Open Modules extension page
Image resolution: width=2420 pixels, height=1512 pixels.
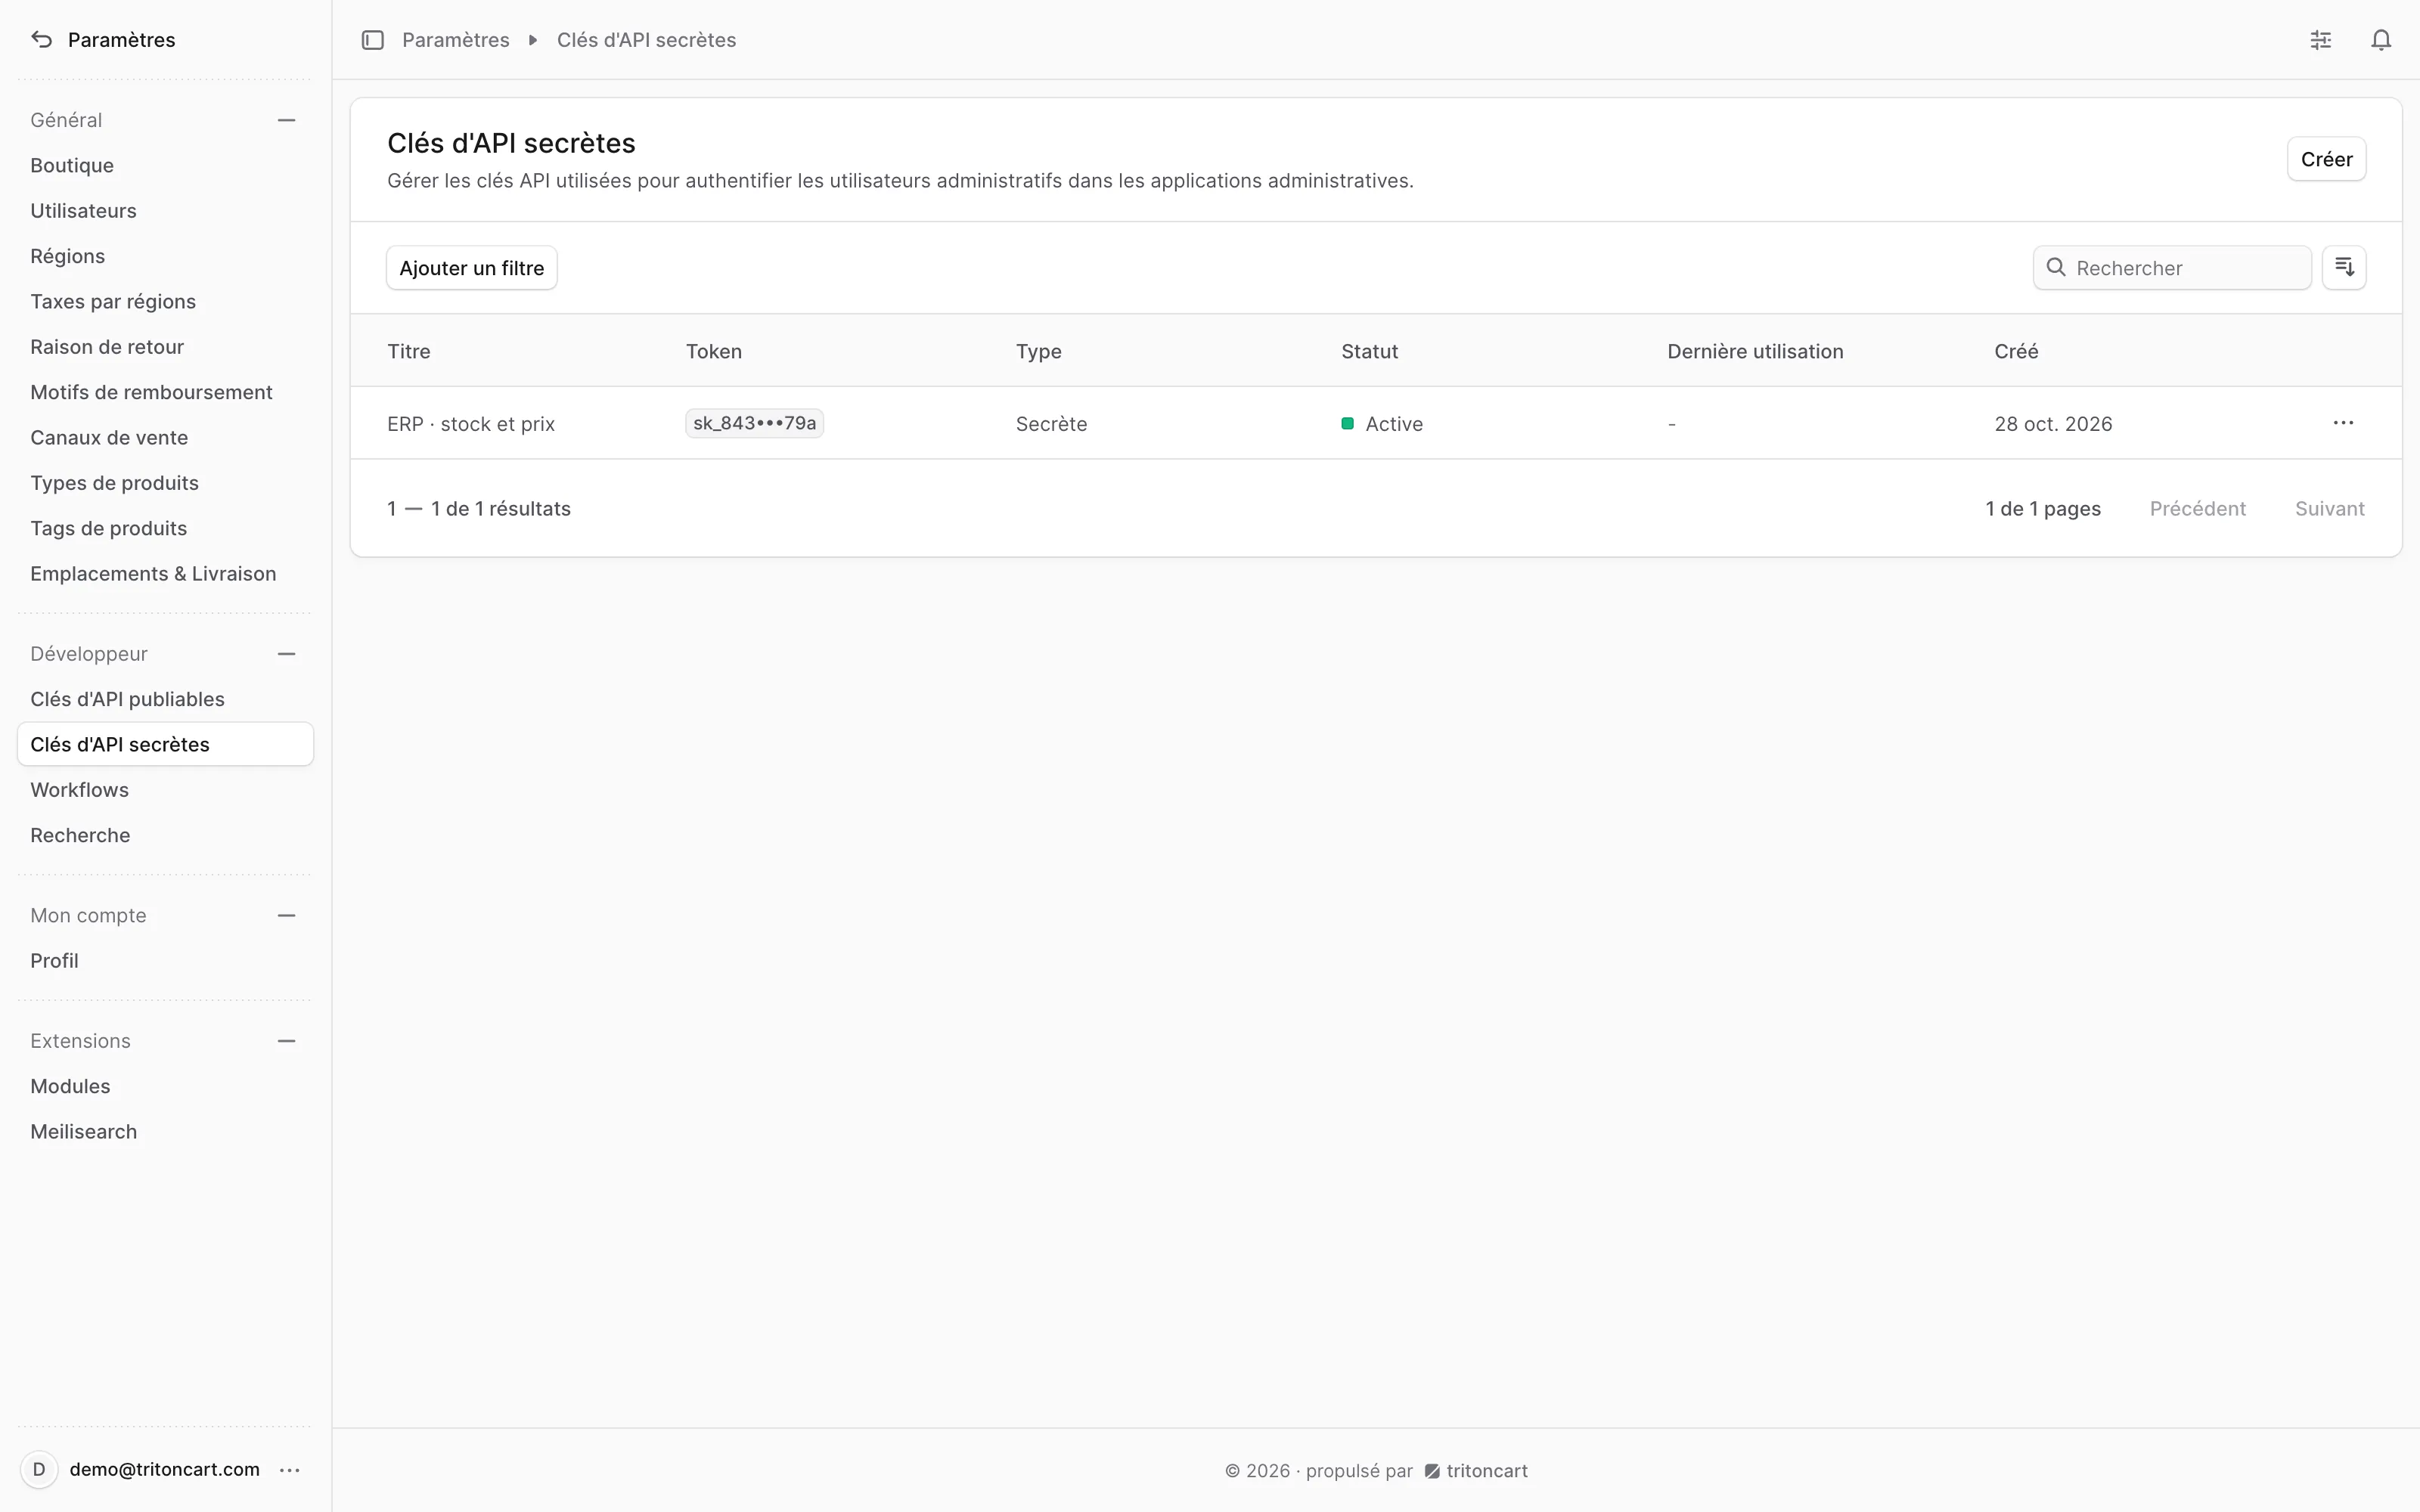pyautogui.click(x=165, y=1086)
